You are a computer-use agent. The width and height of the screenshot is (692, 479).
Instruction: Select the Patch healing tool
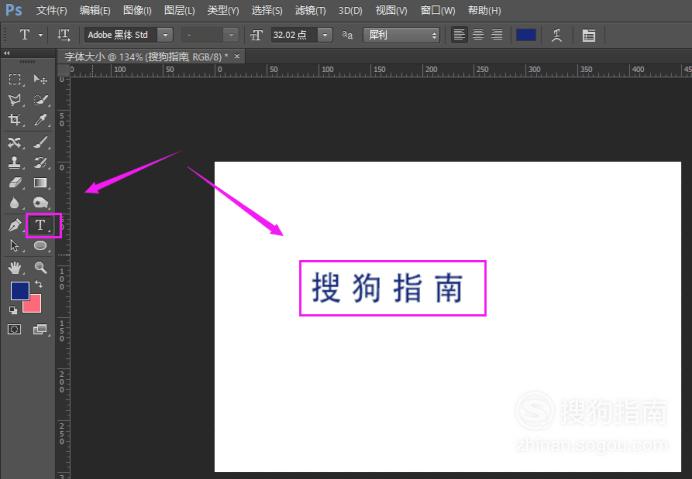tap(15, 143)
